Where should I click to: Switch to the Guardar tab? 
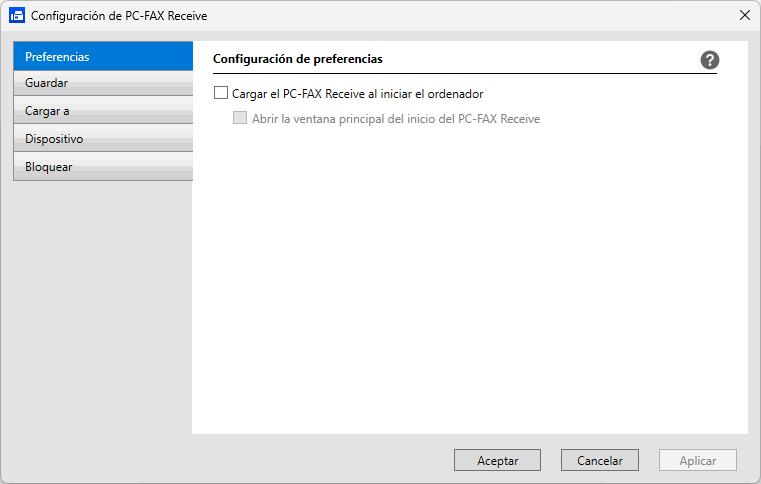[102, 83]
